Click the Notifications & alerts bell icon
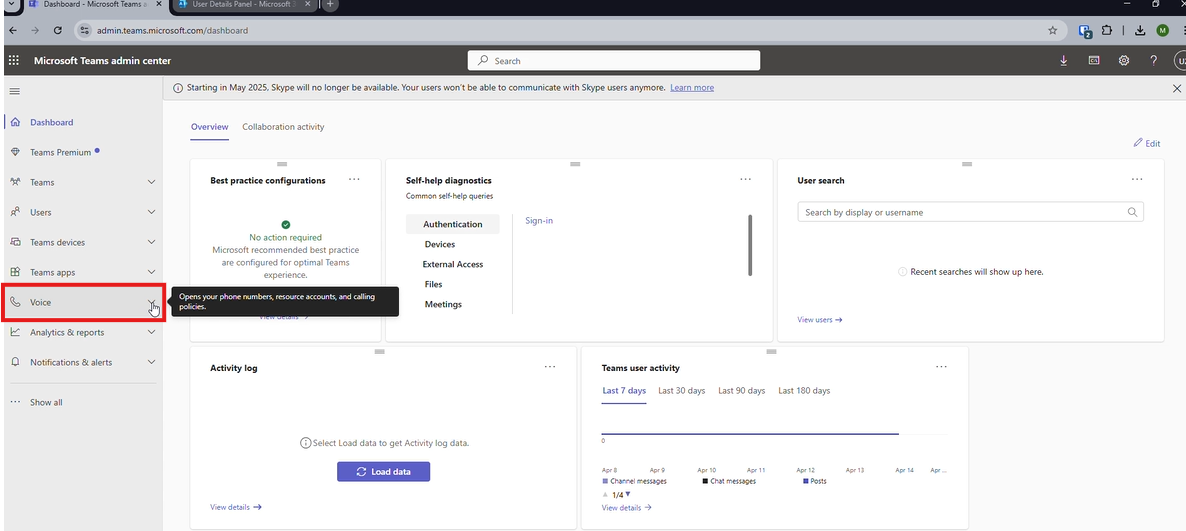Viewport: 1186px width, 531px height. tap(15, 362)
